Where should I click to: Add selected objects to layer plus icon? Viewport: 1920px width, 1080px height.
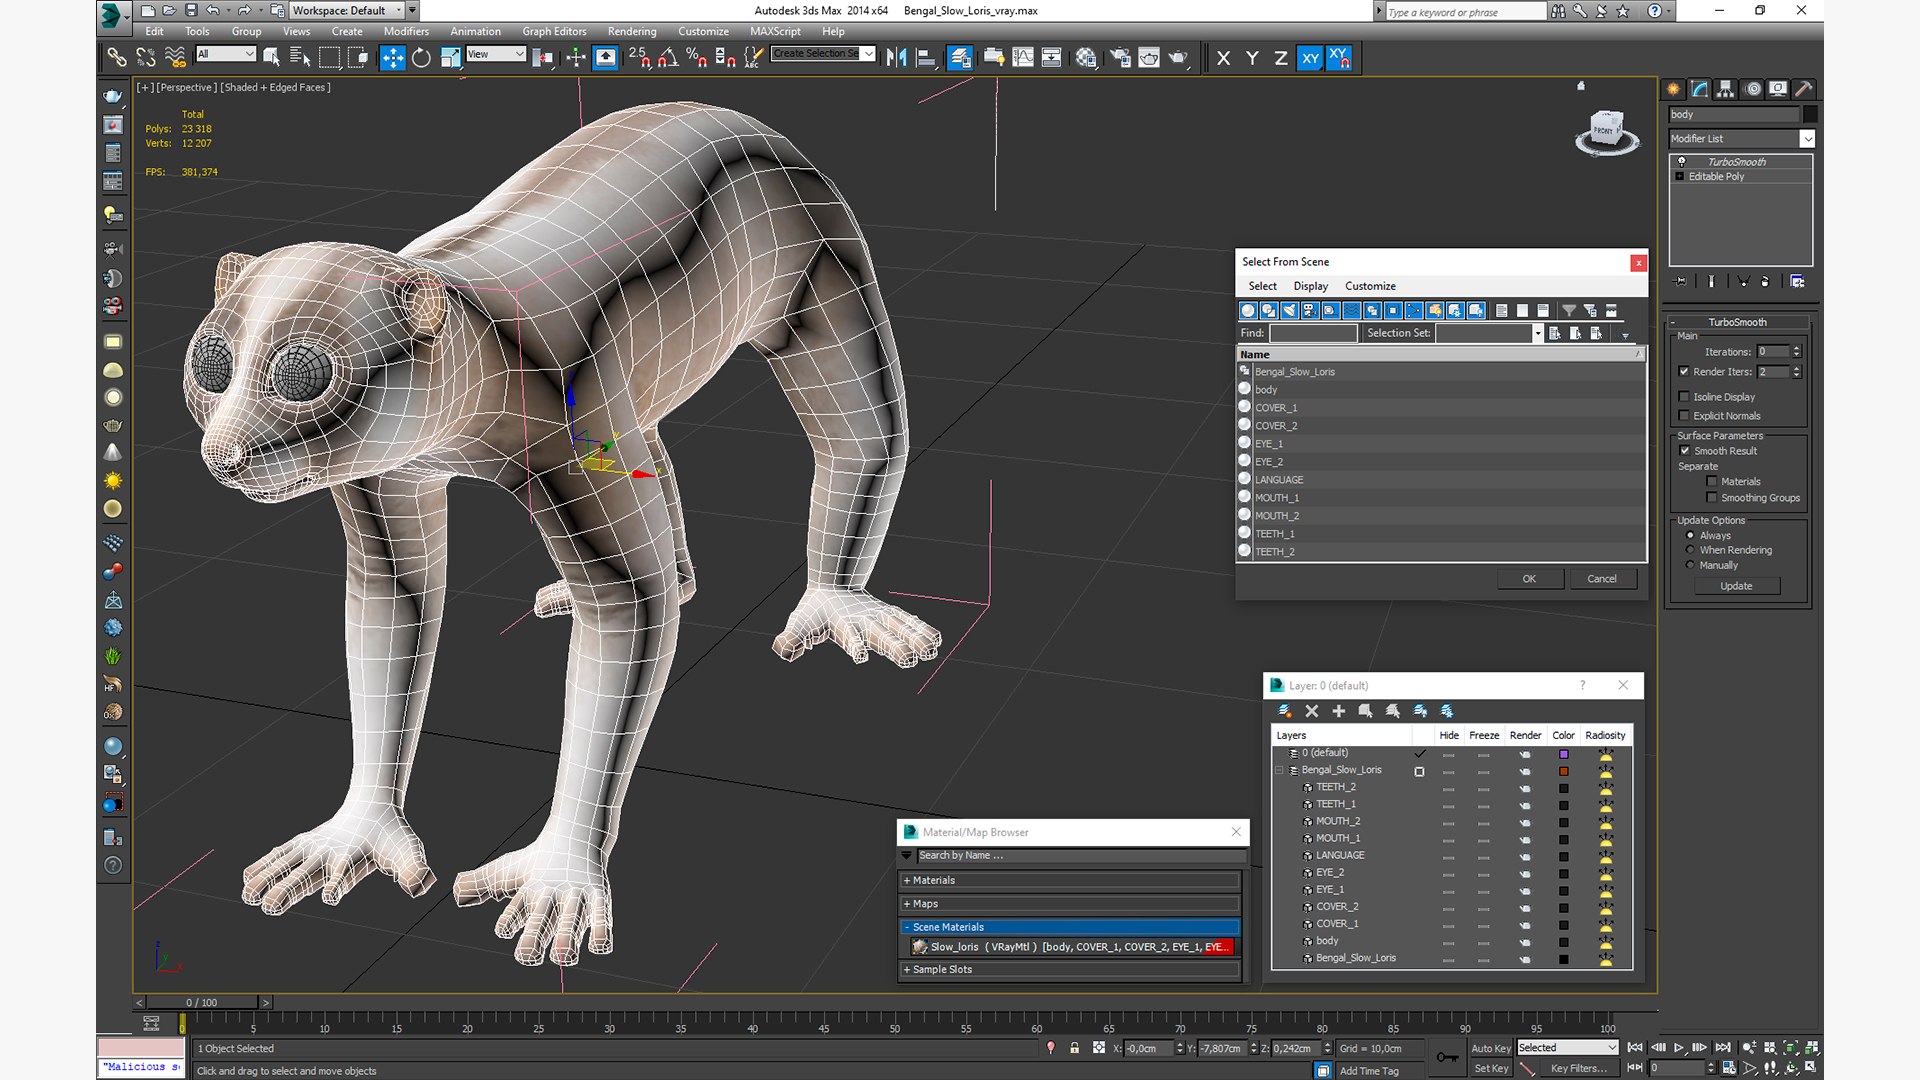1339,711
